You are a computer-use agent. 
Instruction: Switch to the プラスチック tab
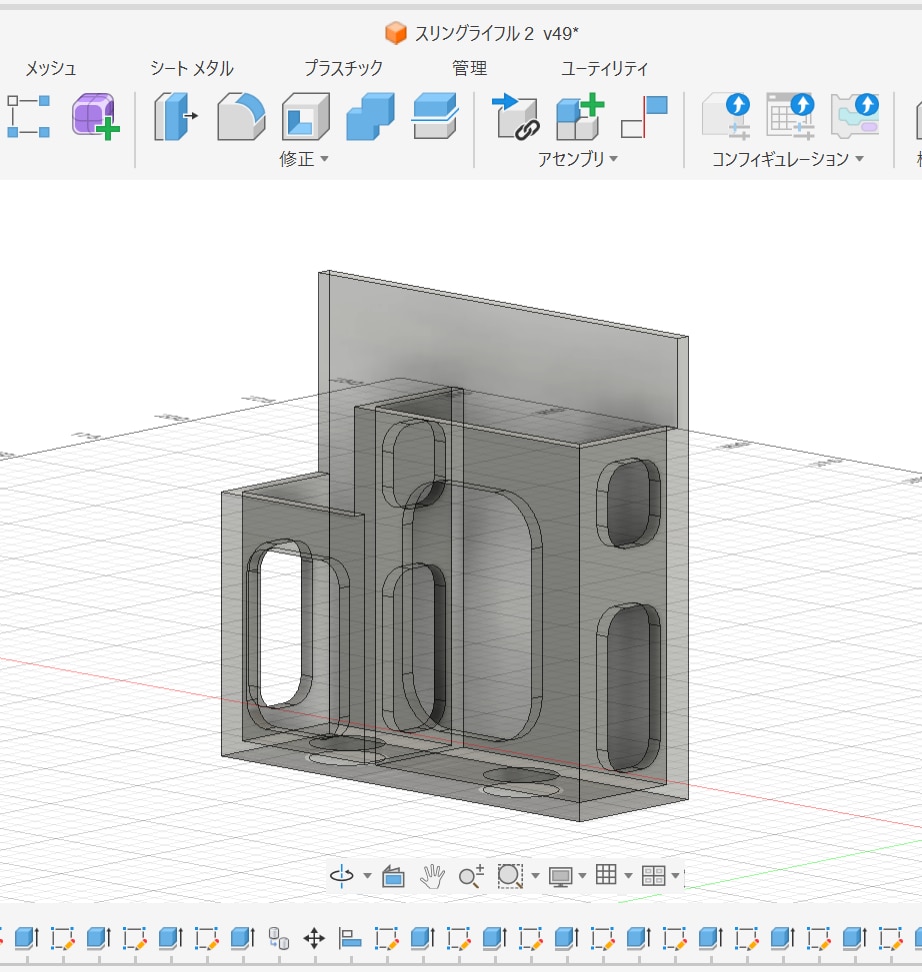[x=343, y=68]
